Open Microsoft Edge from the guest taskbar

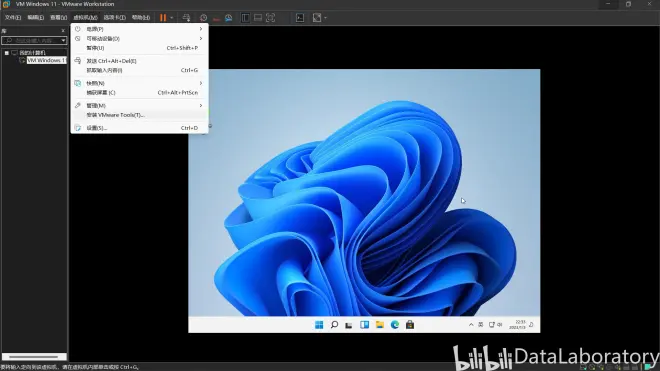tap(395, 325)
